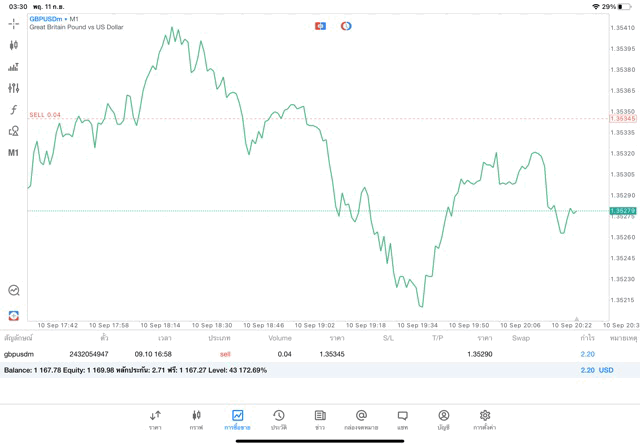Open the ประวัติ history tab
Image resolution: width=640 pixels, height=447 pixels.
[x=278, y=419]
